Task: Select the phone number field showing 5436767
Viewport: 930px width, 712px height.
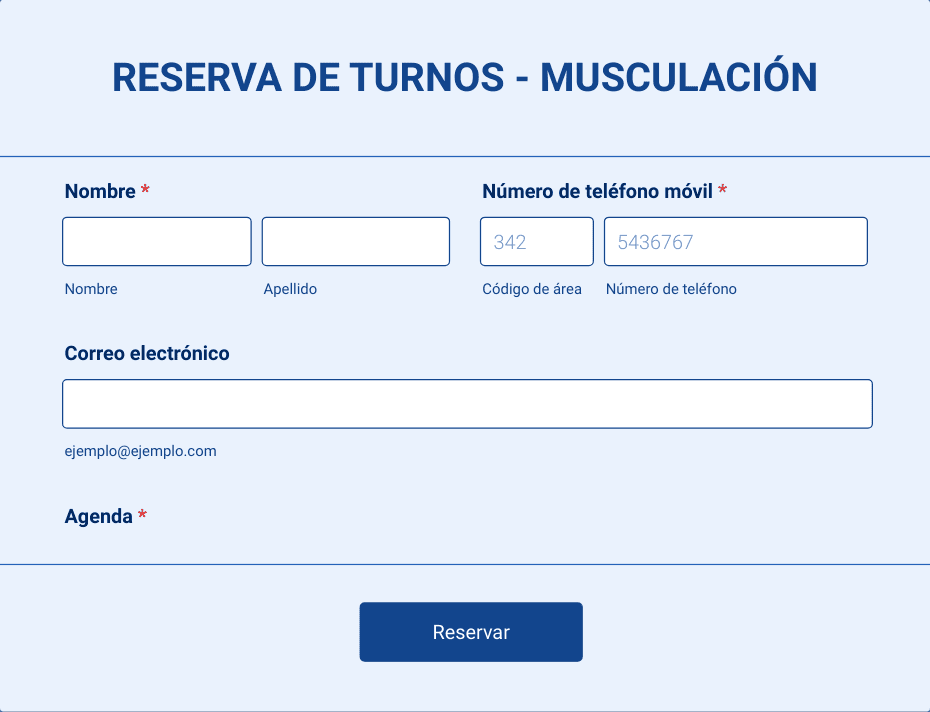Action: pos(735,242)
